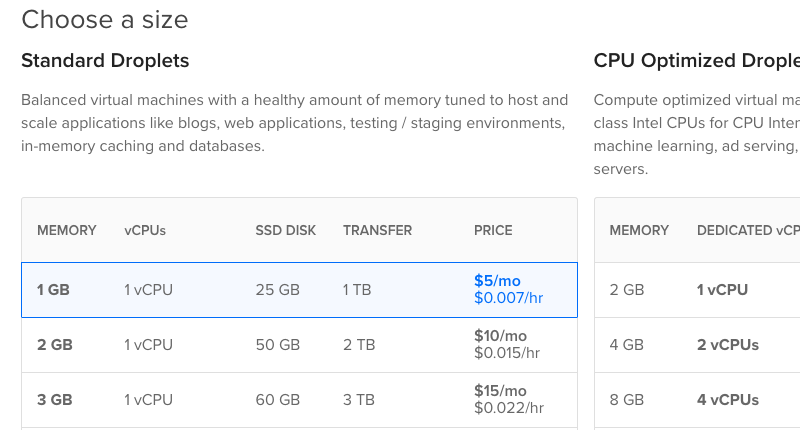
Task: Click the Standard Droplets heading
Action: click(105, 61)
